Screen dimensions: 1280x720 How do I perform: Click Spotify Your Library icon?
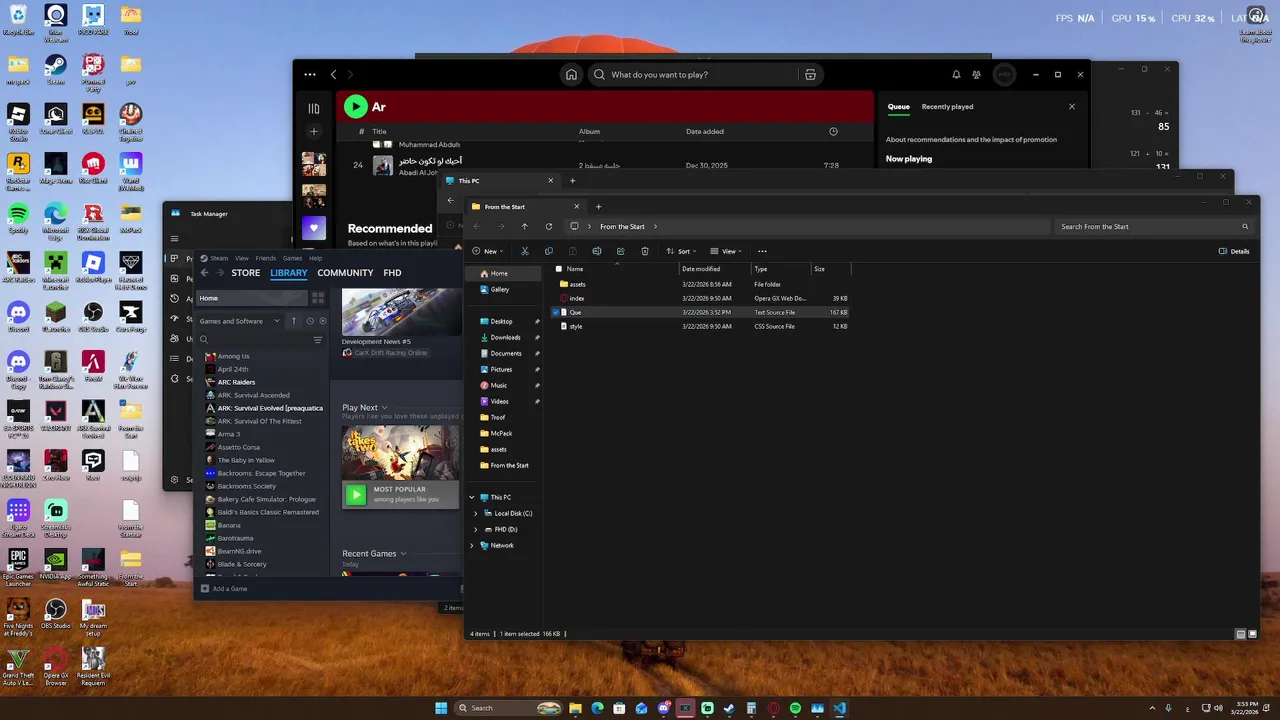pos(314,108)
